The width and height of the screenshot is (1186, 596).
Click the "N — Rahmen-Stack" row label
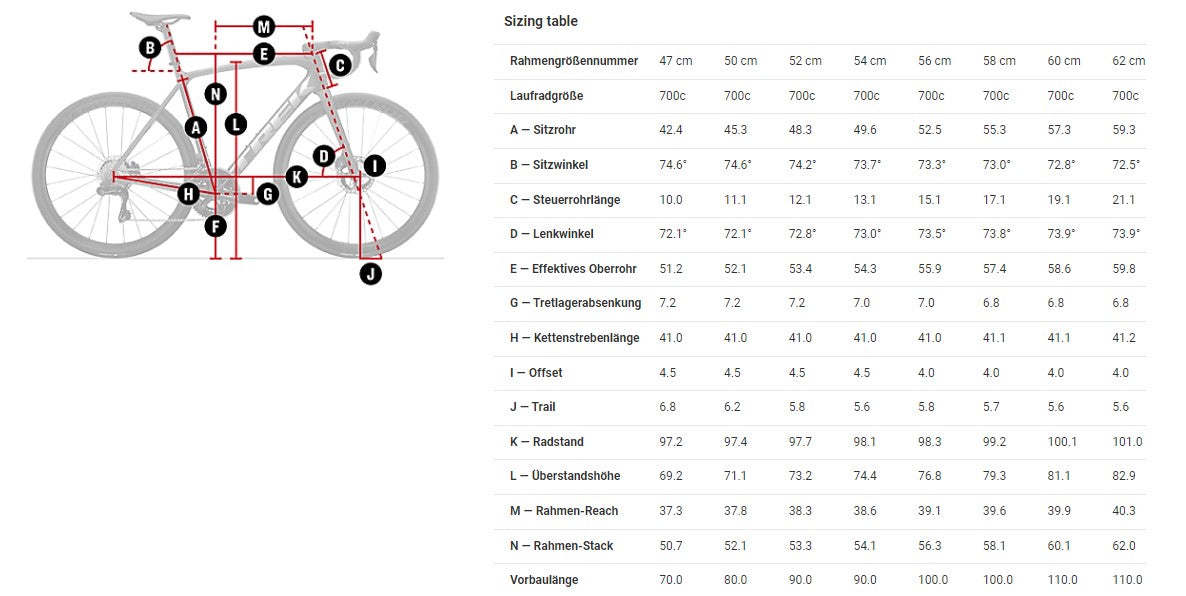pyautogui.click(x=561, y=546)
